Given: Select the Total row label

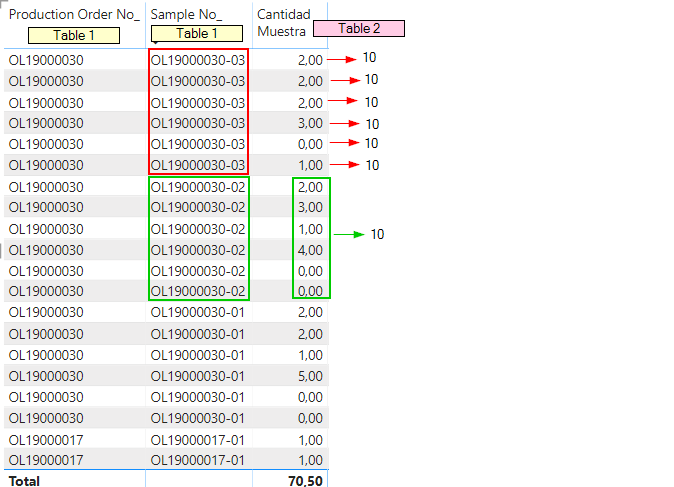Looking at the screenshot, I should click(x=24, y=481).
